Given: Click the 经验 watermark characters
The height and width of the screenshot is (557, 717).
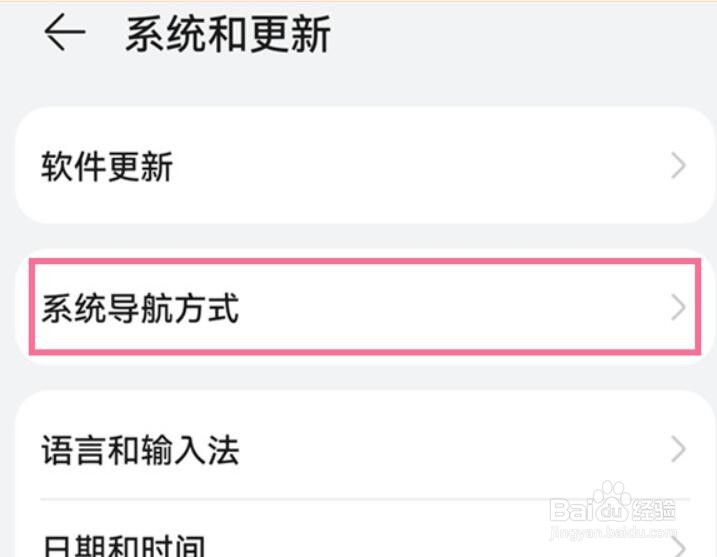Looking at the screenshot, I should tap(654, 509).
